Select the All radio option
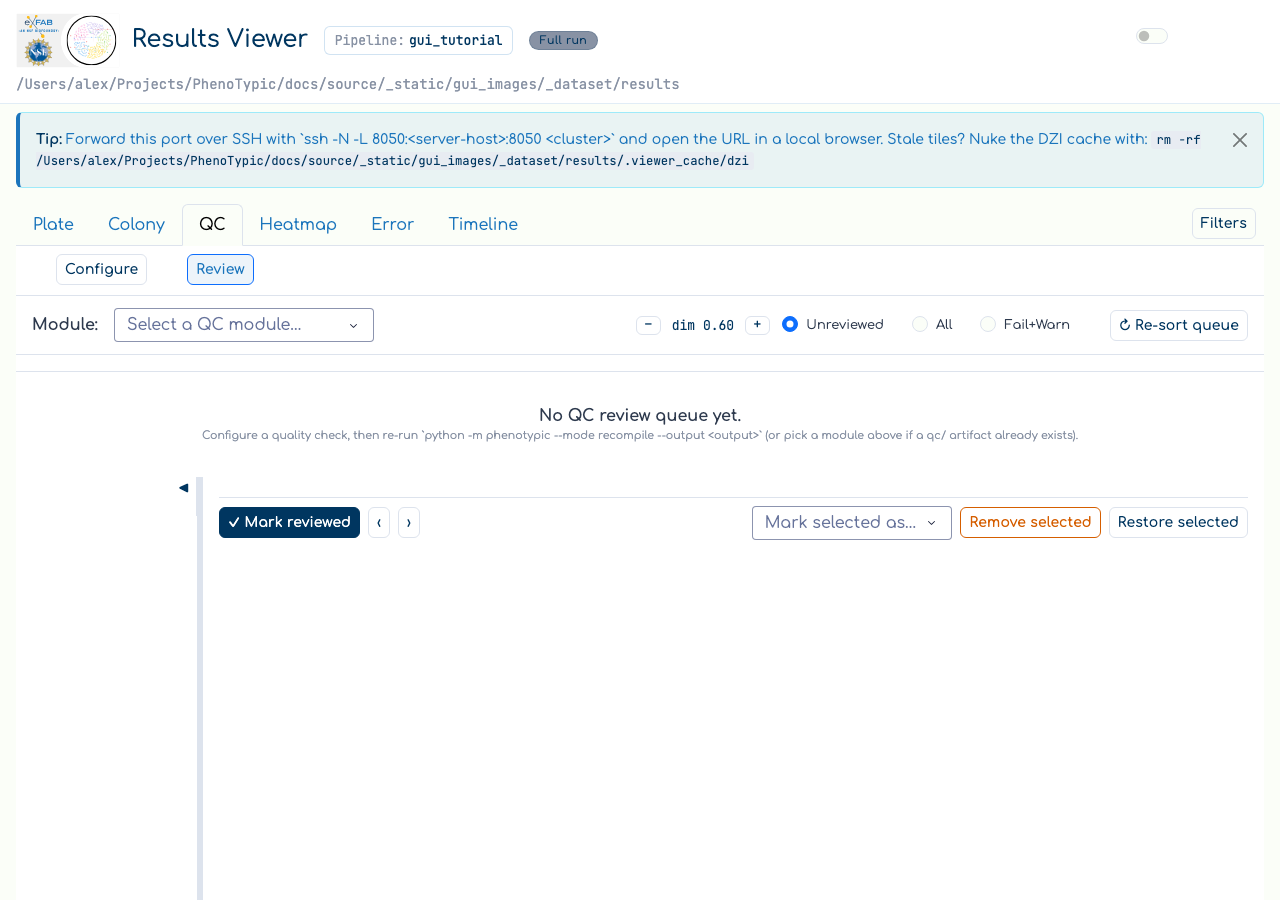1280x900 pixels. tap(920, 324)
